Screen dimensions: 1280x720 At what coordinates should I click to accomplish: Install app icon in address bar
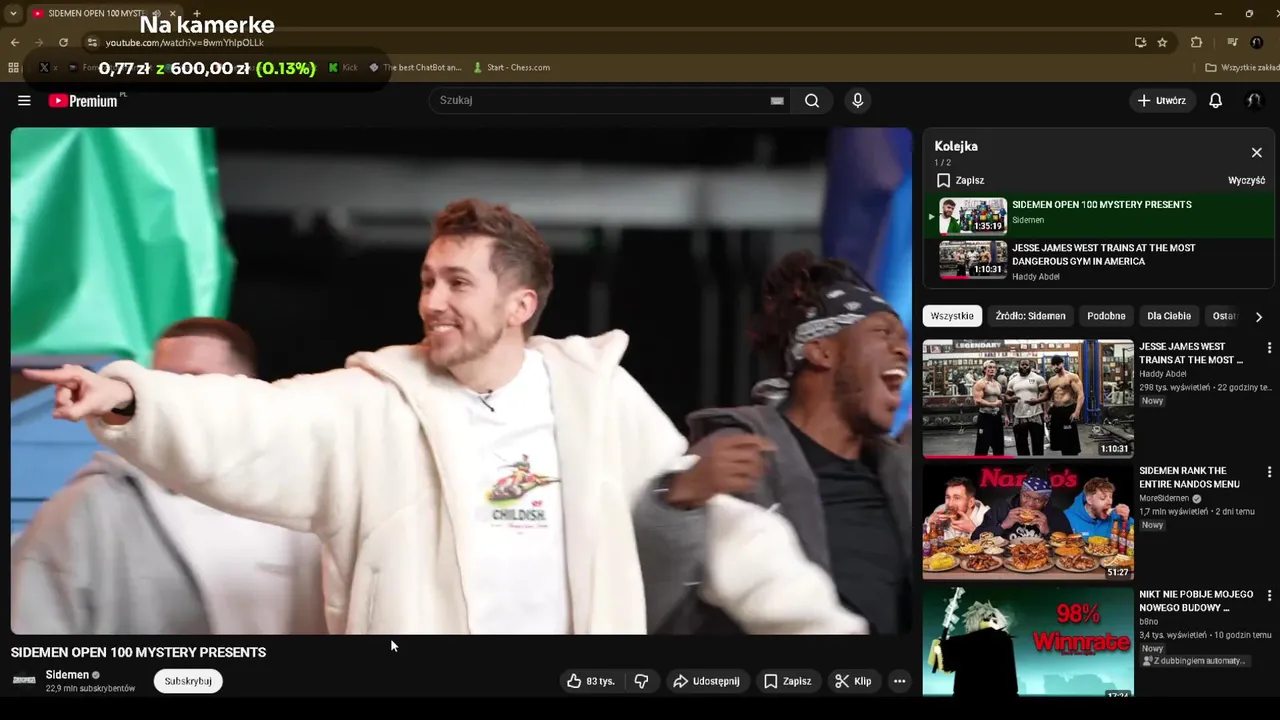coord(1140,42)
